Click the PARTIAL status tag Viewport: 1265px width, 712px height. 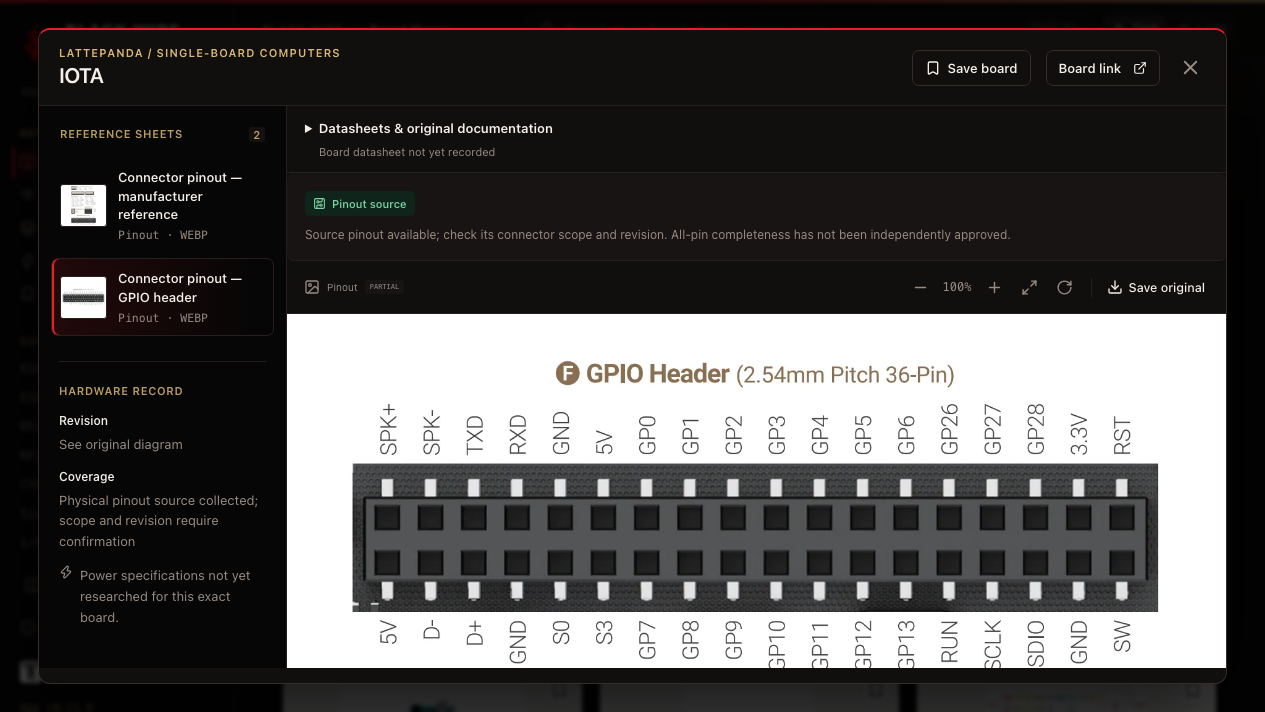click(x=384, y=287)
